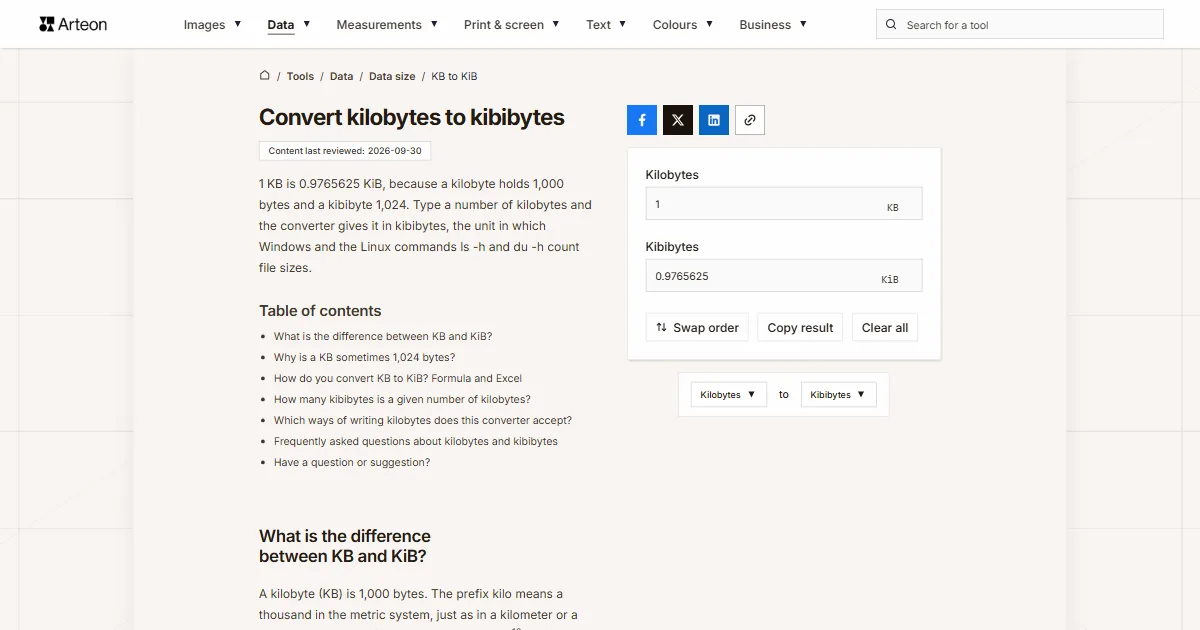This screenshot has height=630, width=1200.
Task: Jump to 'Which ways of writing kilobytes' section
Action: [x=423, y=421]
